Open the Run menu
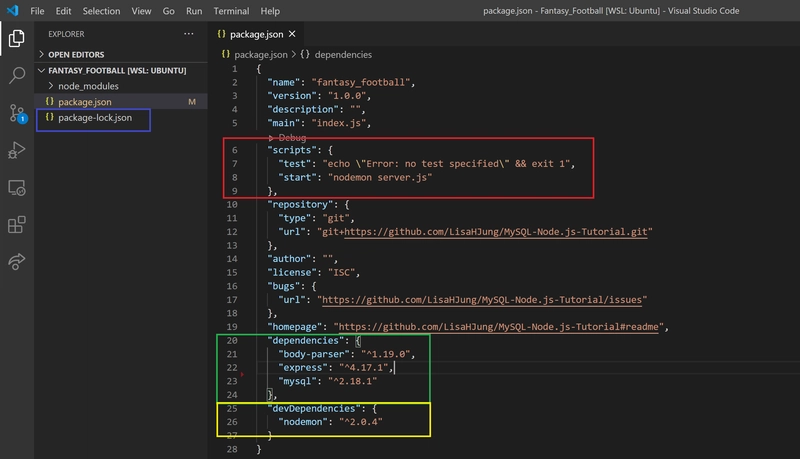 (x=194, y=11)
